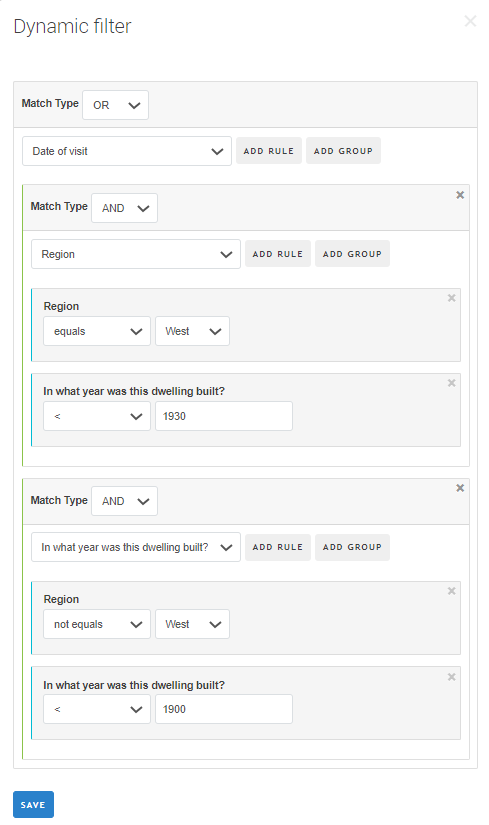489x825 pixels.
Task: Open the first group's AND match type dropdown
Action: pyautogui.click(x=124, y=208)
